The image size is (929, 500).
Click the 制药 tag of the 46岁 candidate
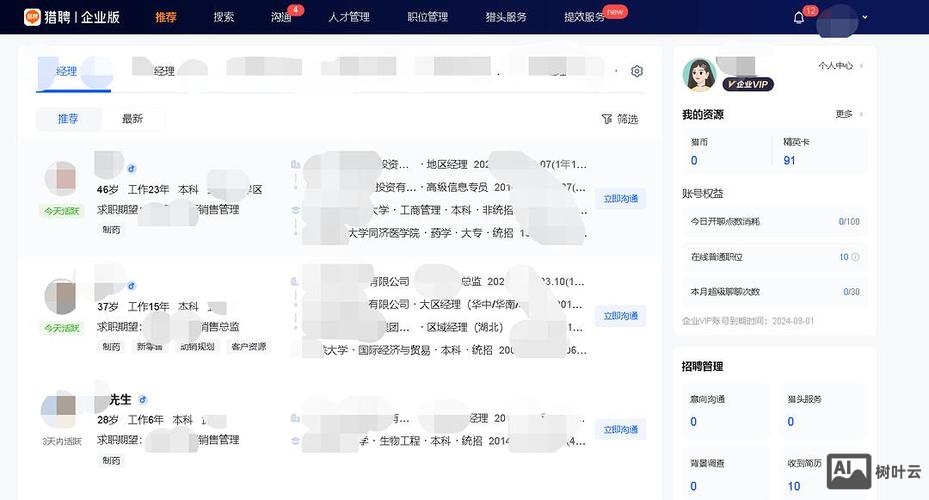[x=111, y=230]
